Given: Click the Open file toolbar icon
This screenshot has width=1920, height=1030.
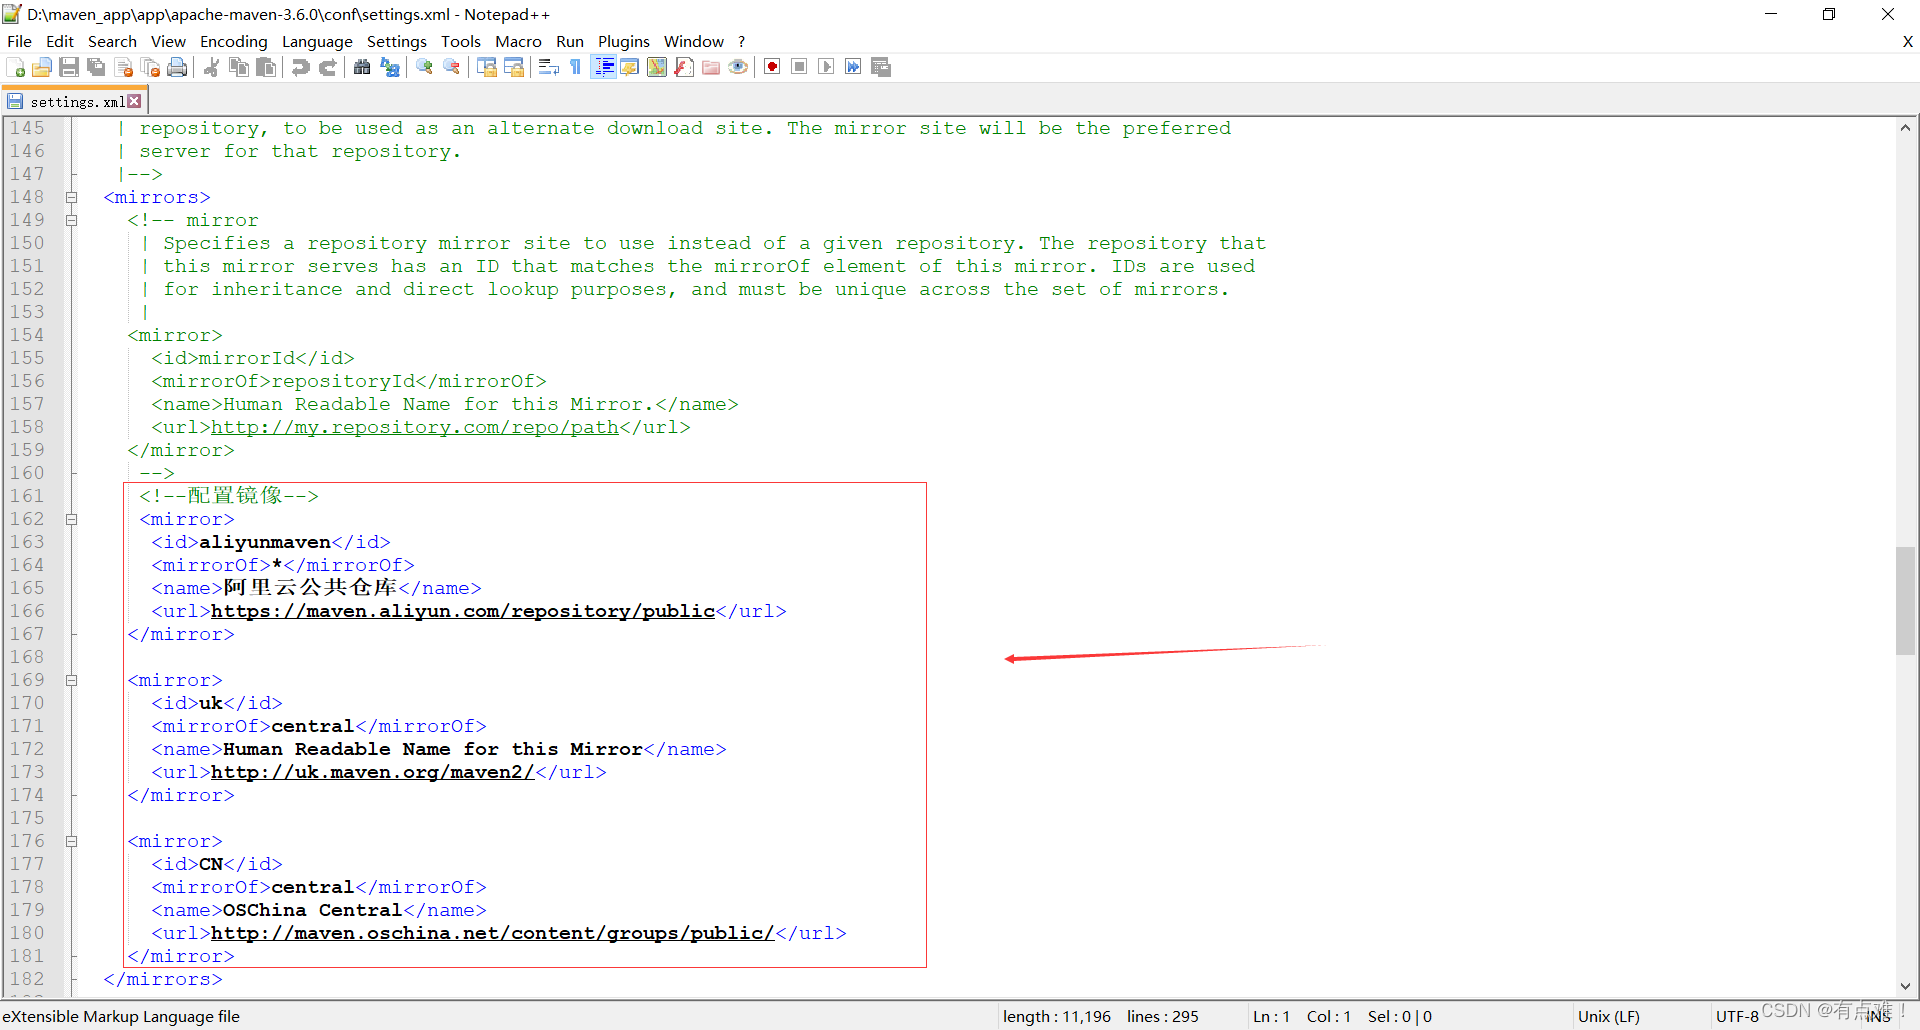Looking at the screenshot, I should tap(42, 67).
